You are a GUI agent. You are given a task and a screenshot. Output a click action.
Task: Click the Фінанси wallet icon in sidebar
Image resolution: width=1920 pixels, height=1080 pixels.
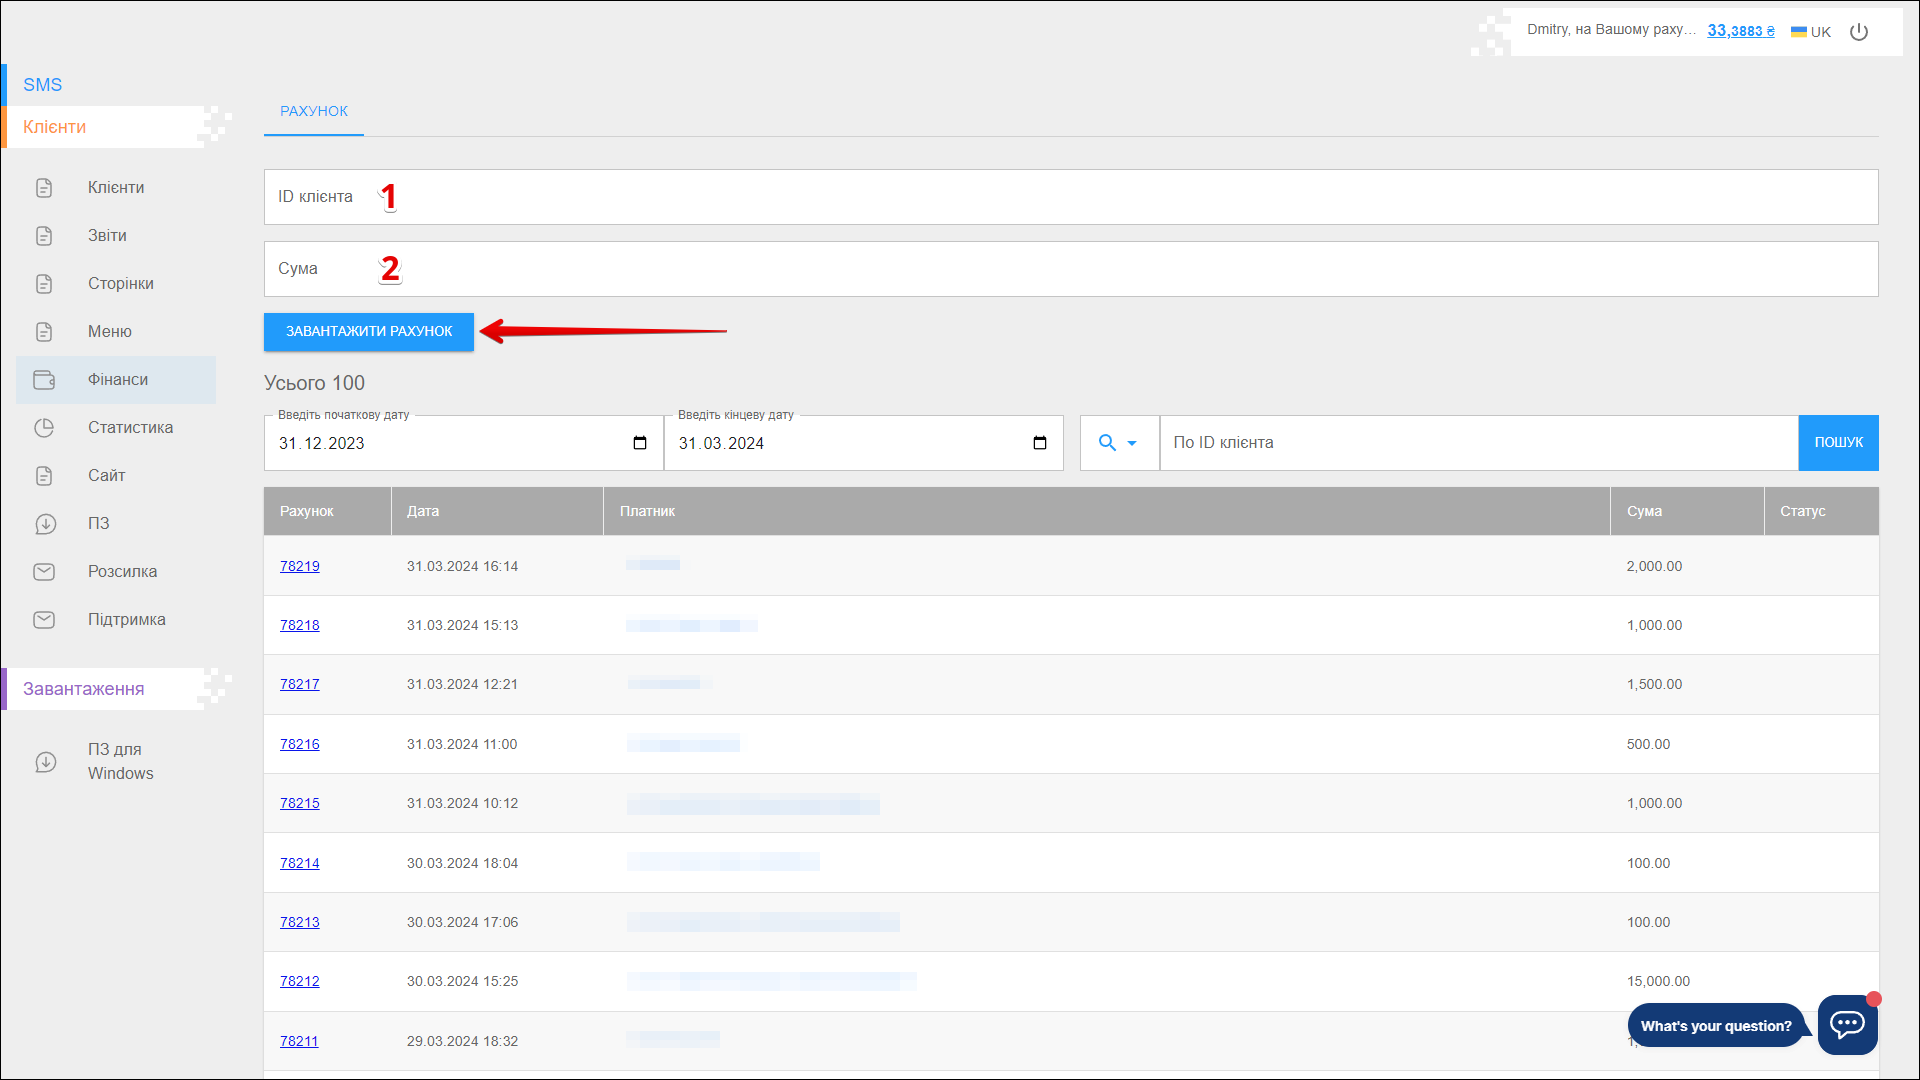[44, 380]
